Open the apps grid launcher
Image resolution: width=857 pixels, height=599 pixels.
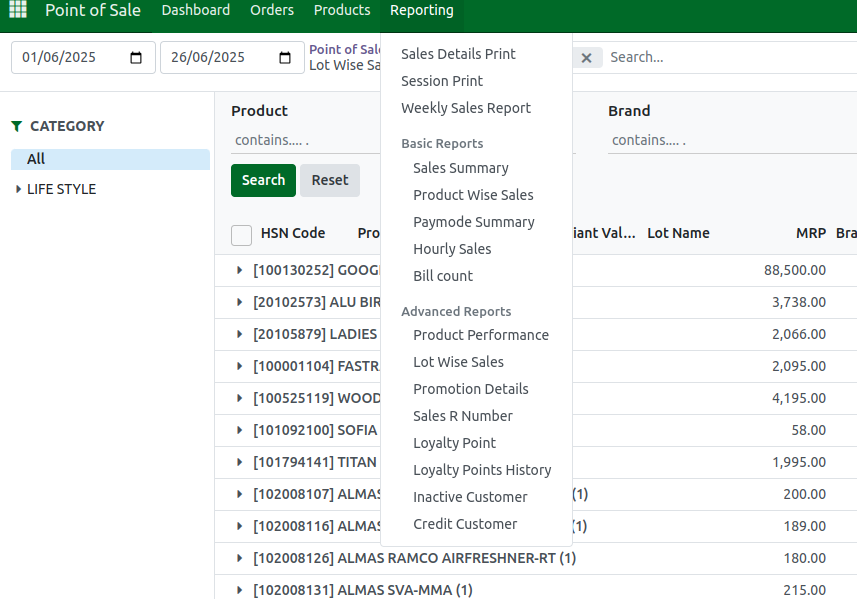16,10
